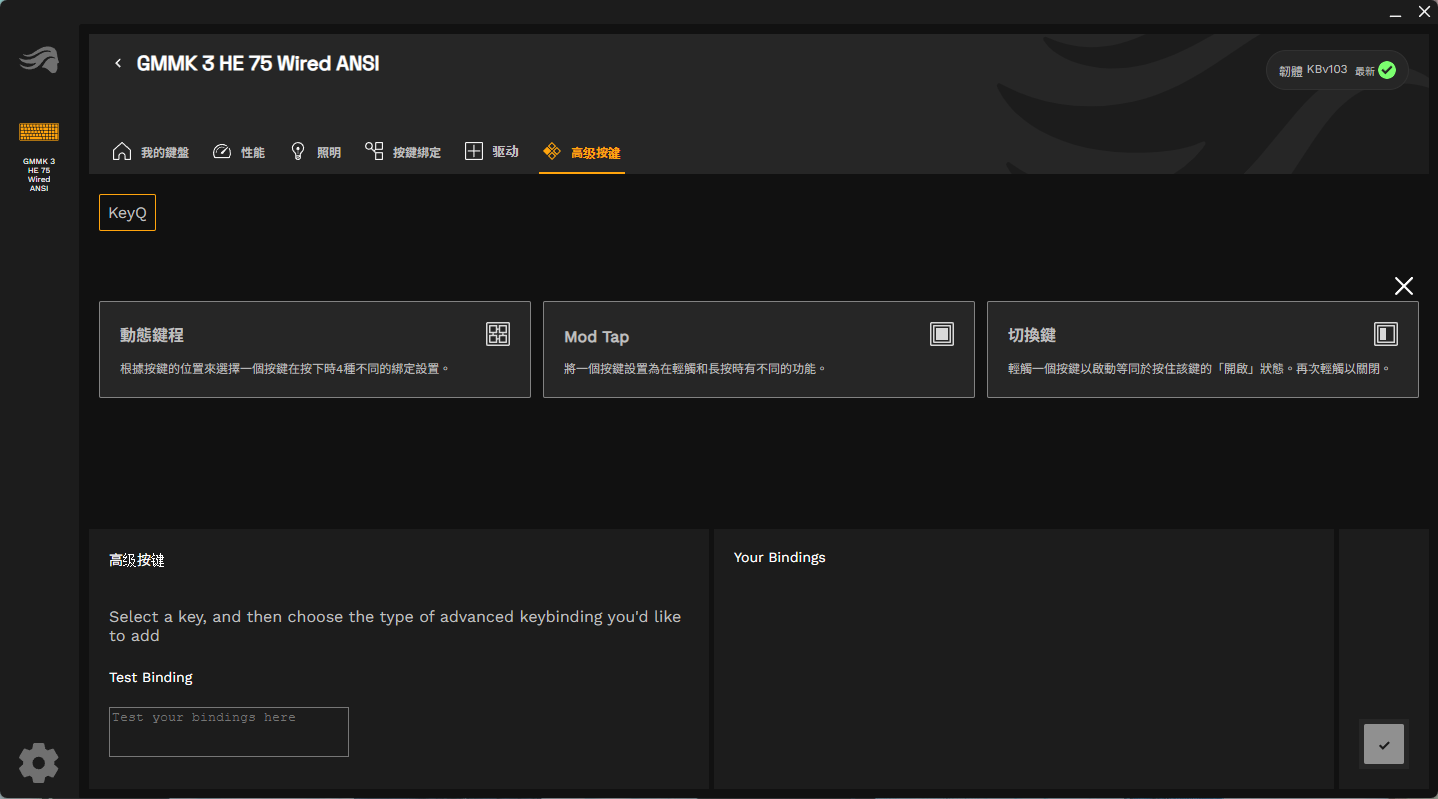Select the 高级按键 tab

coord(582,152)
